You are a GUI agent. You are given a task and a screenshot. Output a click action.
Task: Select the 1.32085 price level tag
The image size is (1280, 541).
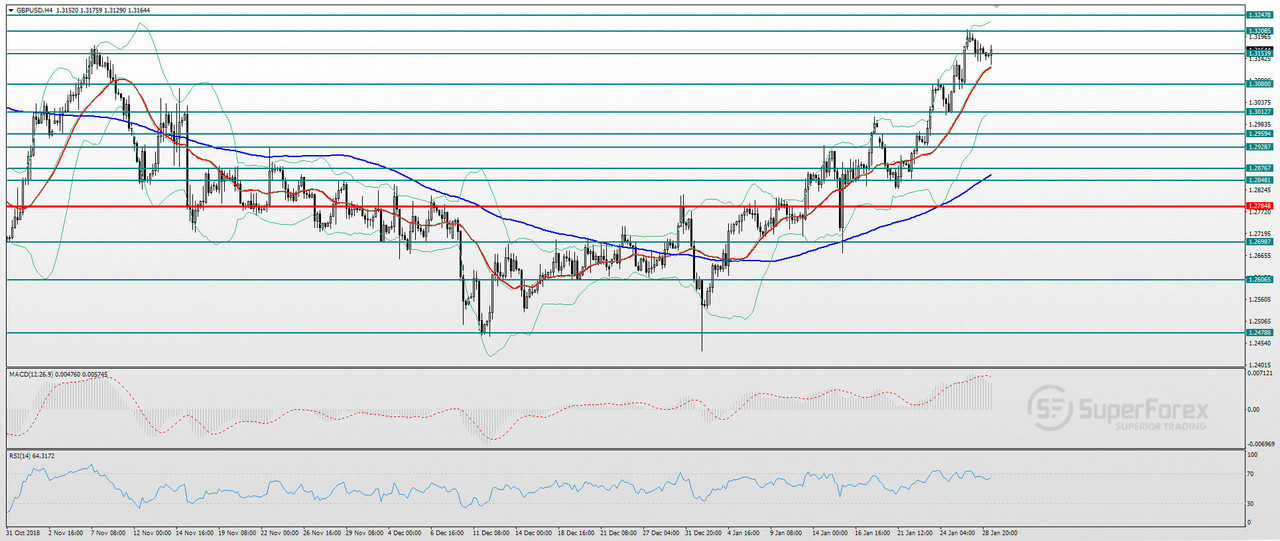click(x=1259, y=32)
